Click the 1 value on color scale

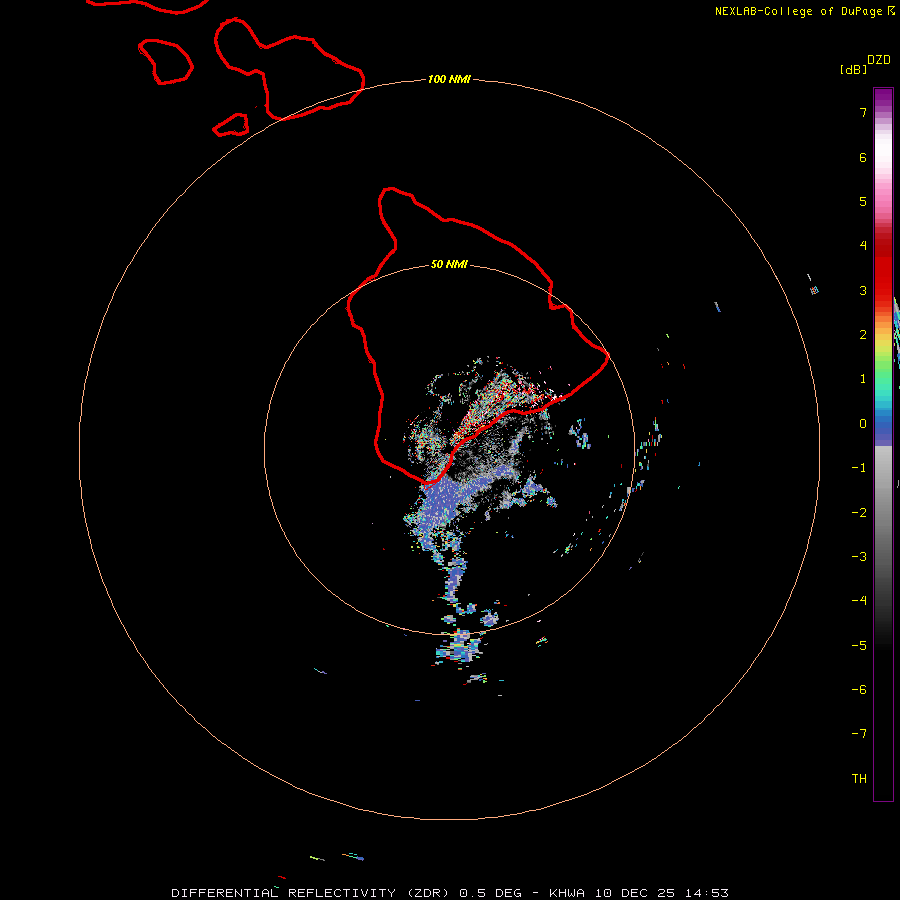pos(863,379)
